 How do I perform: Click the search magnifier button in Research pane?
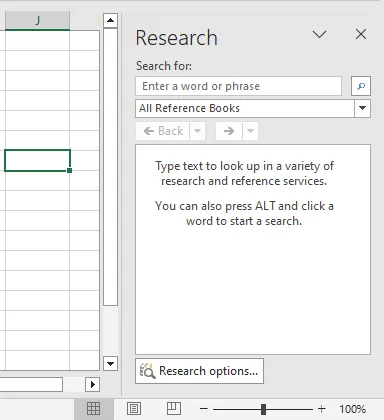pyautogui.click(x=361, y=86)
